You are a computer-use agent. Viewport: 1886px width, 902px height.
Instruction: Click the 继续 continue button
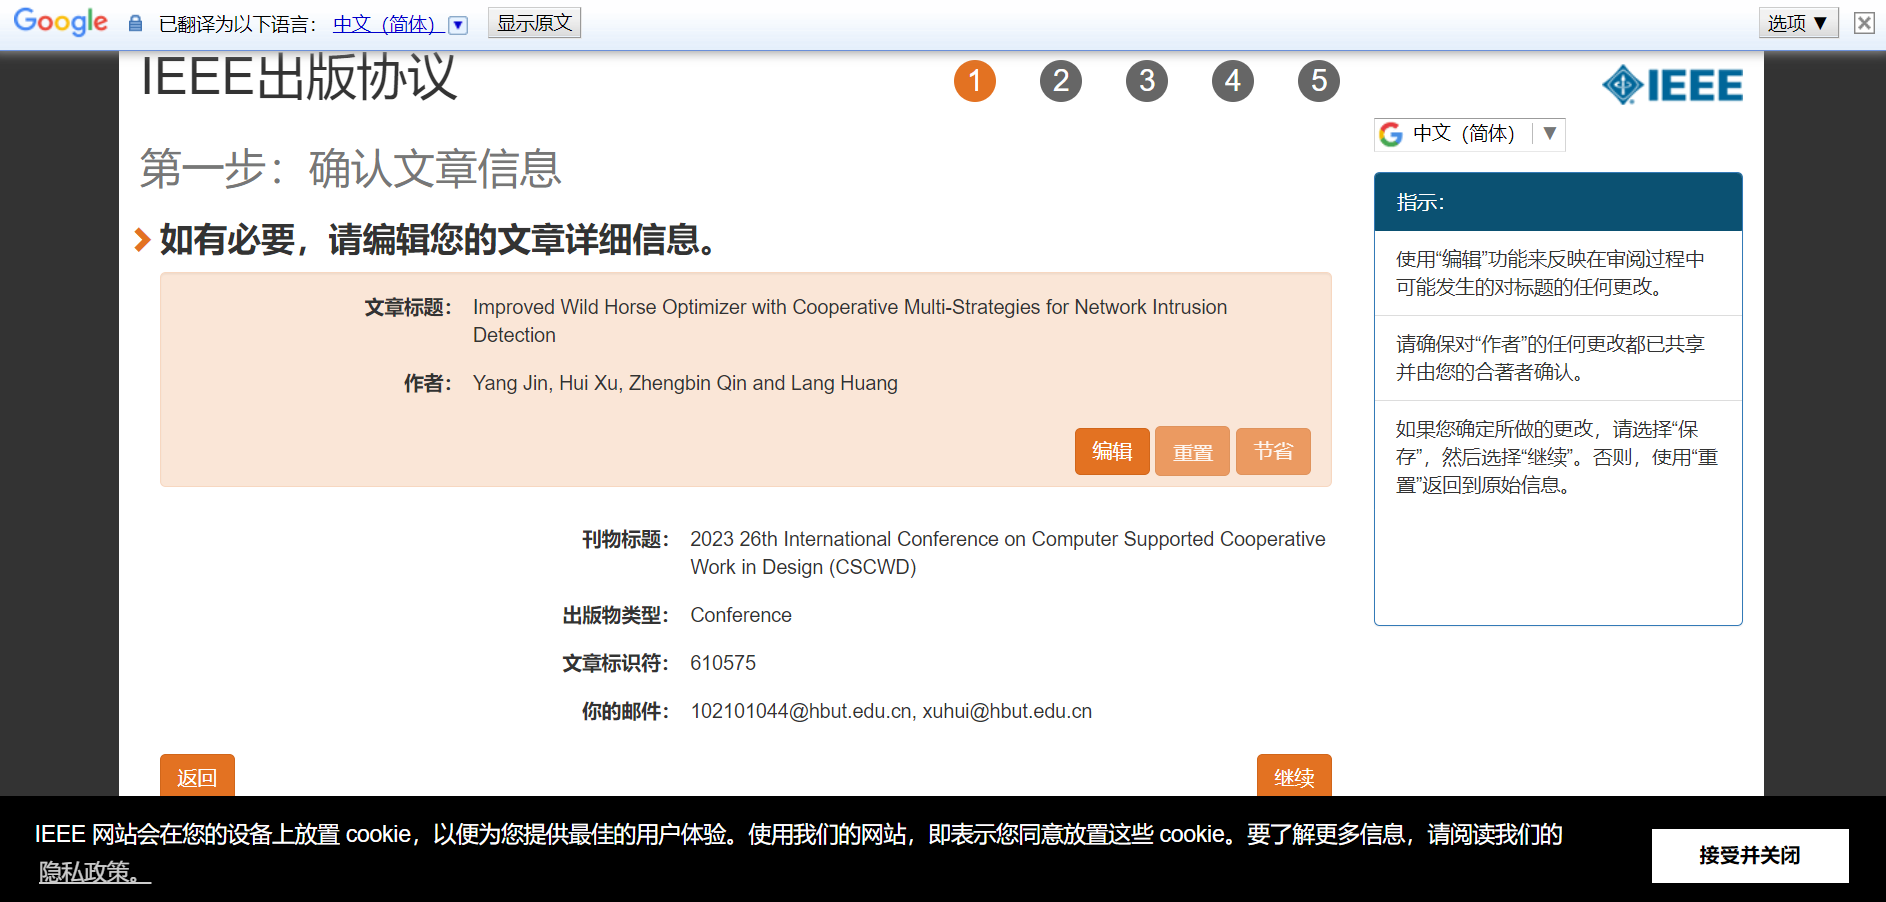pyautogui.click(x=1294, y=776)
